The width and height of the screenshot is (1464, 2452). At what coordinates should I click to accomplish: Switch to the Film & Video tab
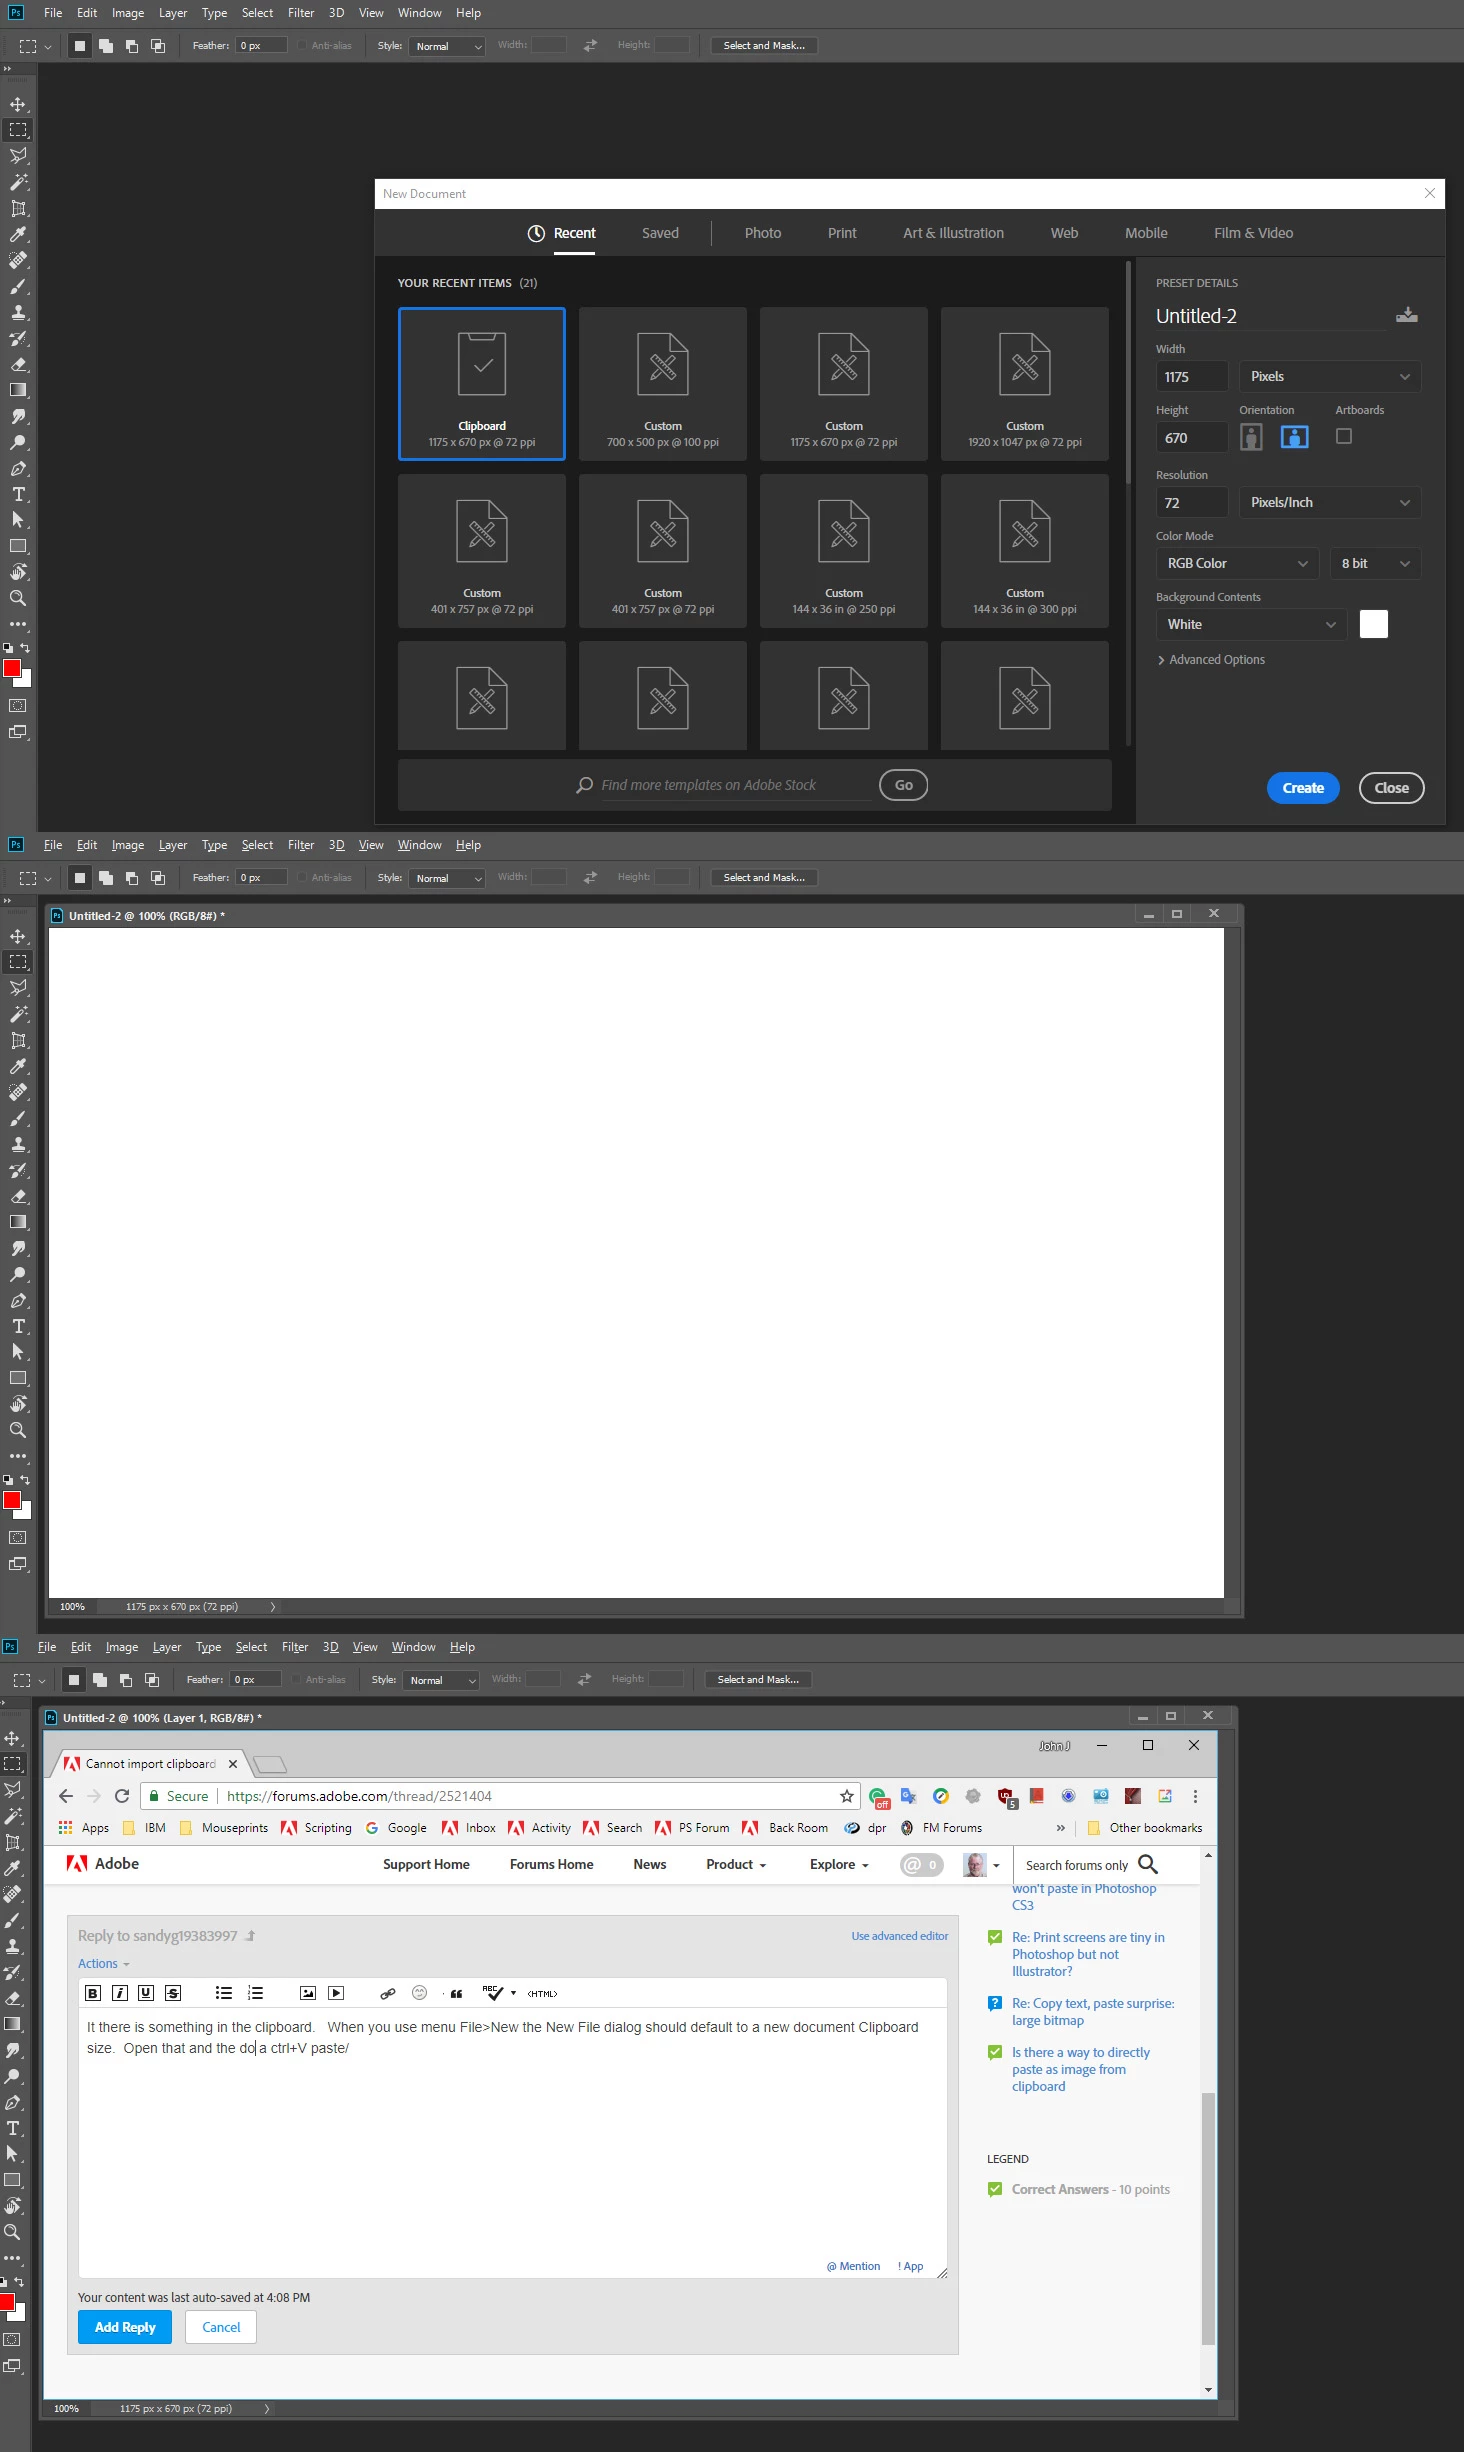tap(1253, 233)
